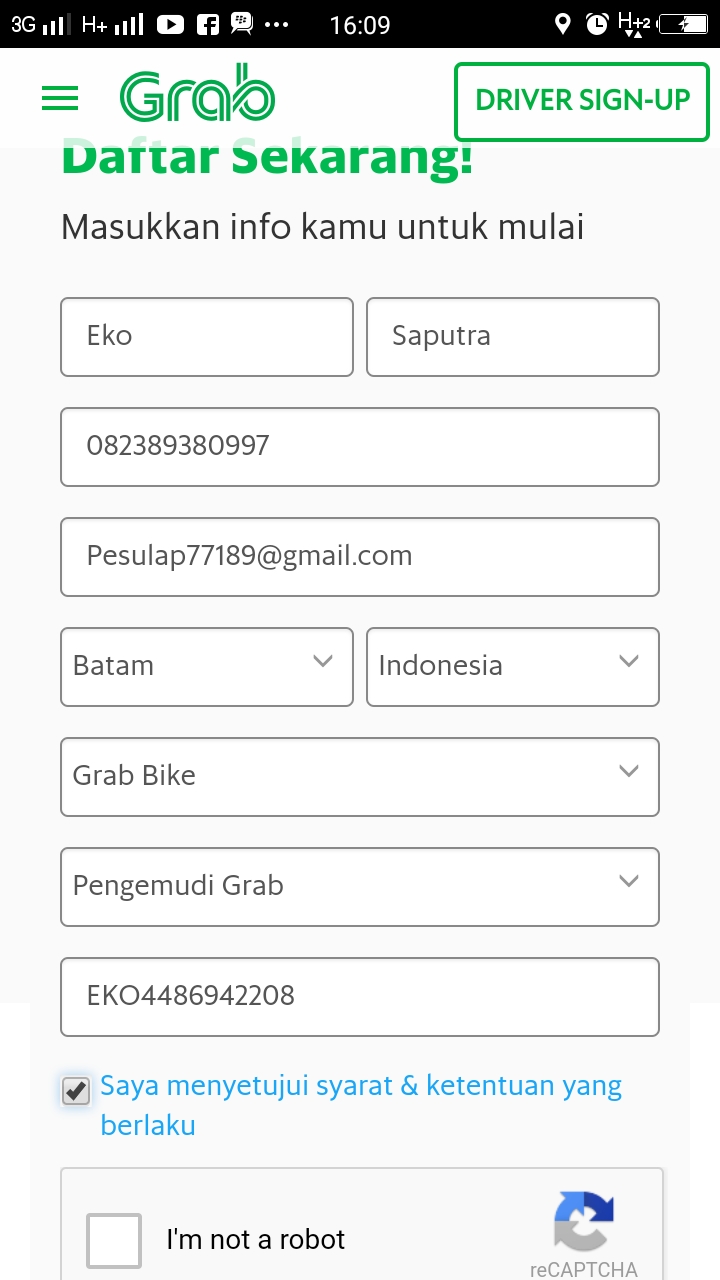720x1280 pixels.
Task: Open the hamburger navigation menu
Action: (59, 98)
